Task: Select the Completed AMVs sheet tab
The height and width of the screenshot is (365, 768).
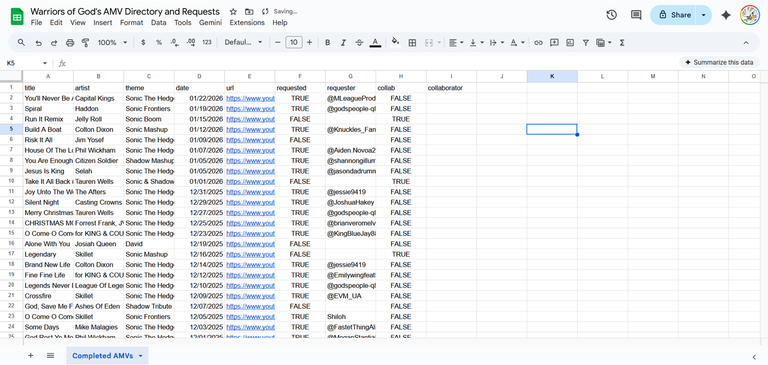Action: pyautogui.click(x=102, y=356)
